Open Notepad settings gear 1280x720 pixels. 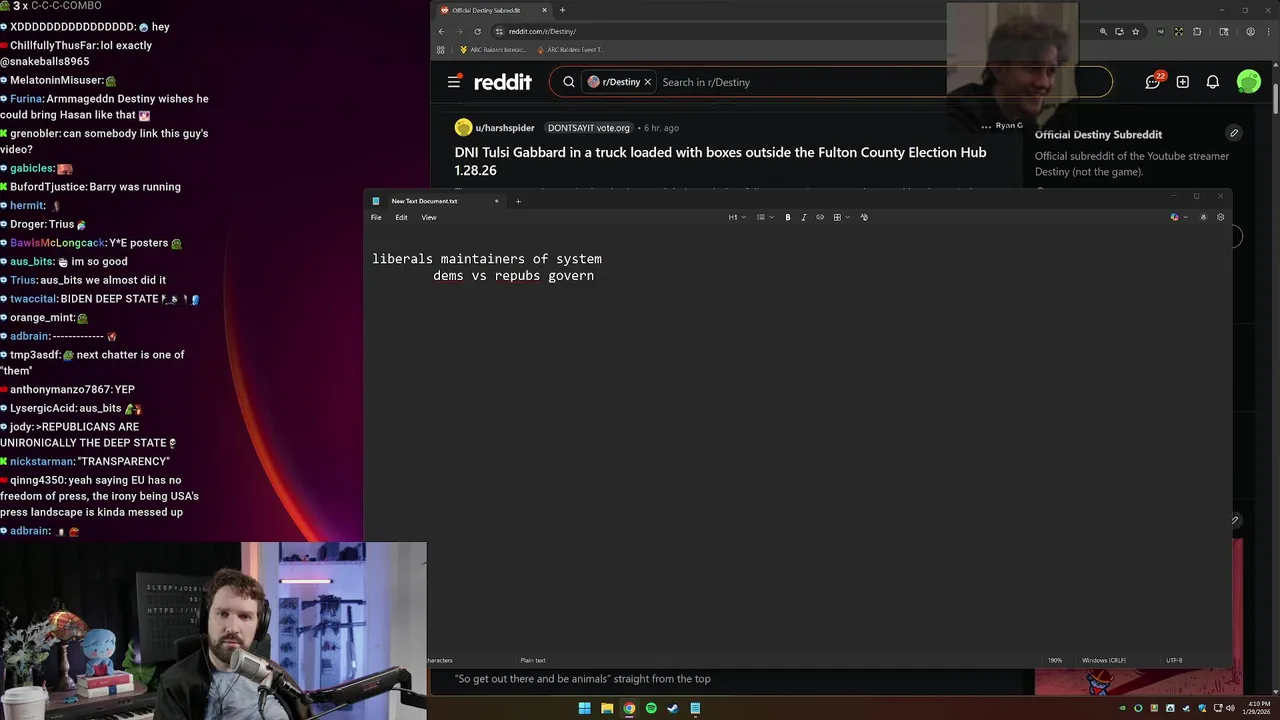click(x=1220, y=217)
